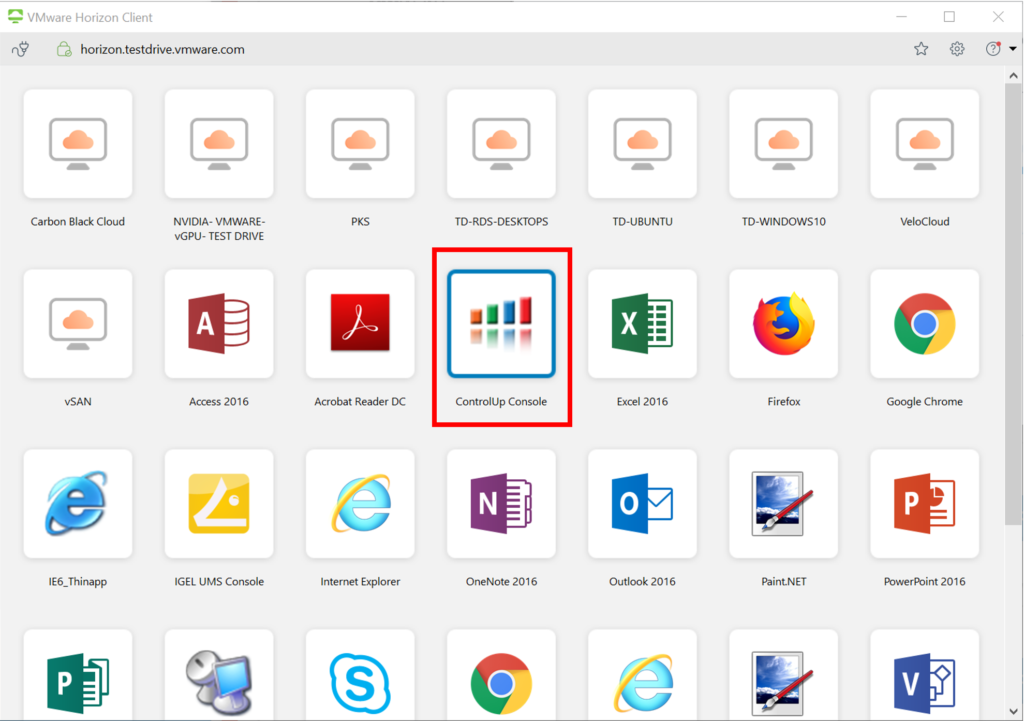Launch the ControlUp Console app
This screenshot has width=1024, height=721.
(x=501, y=324)
